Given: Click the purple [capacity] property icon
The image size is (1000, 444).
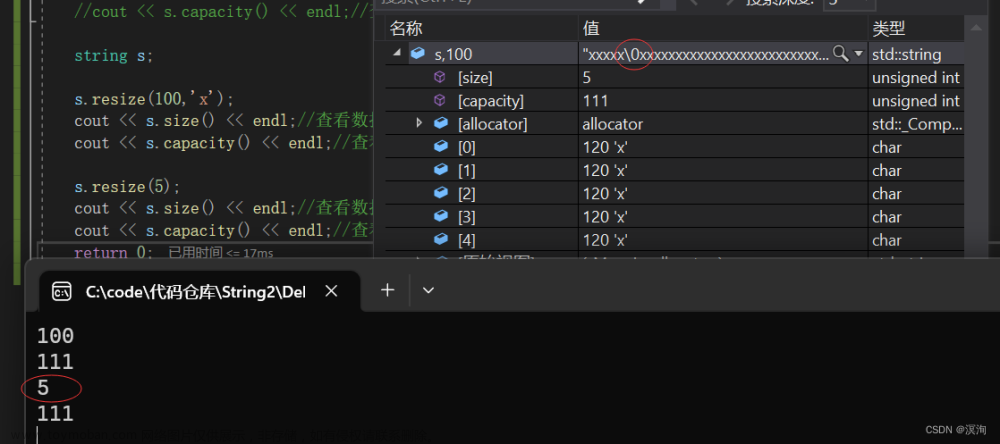Looking at the screenshot, I should (439, 100).
